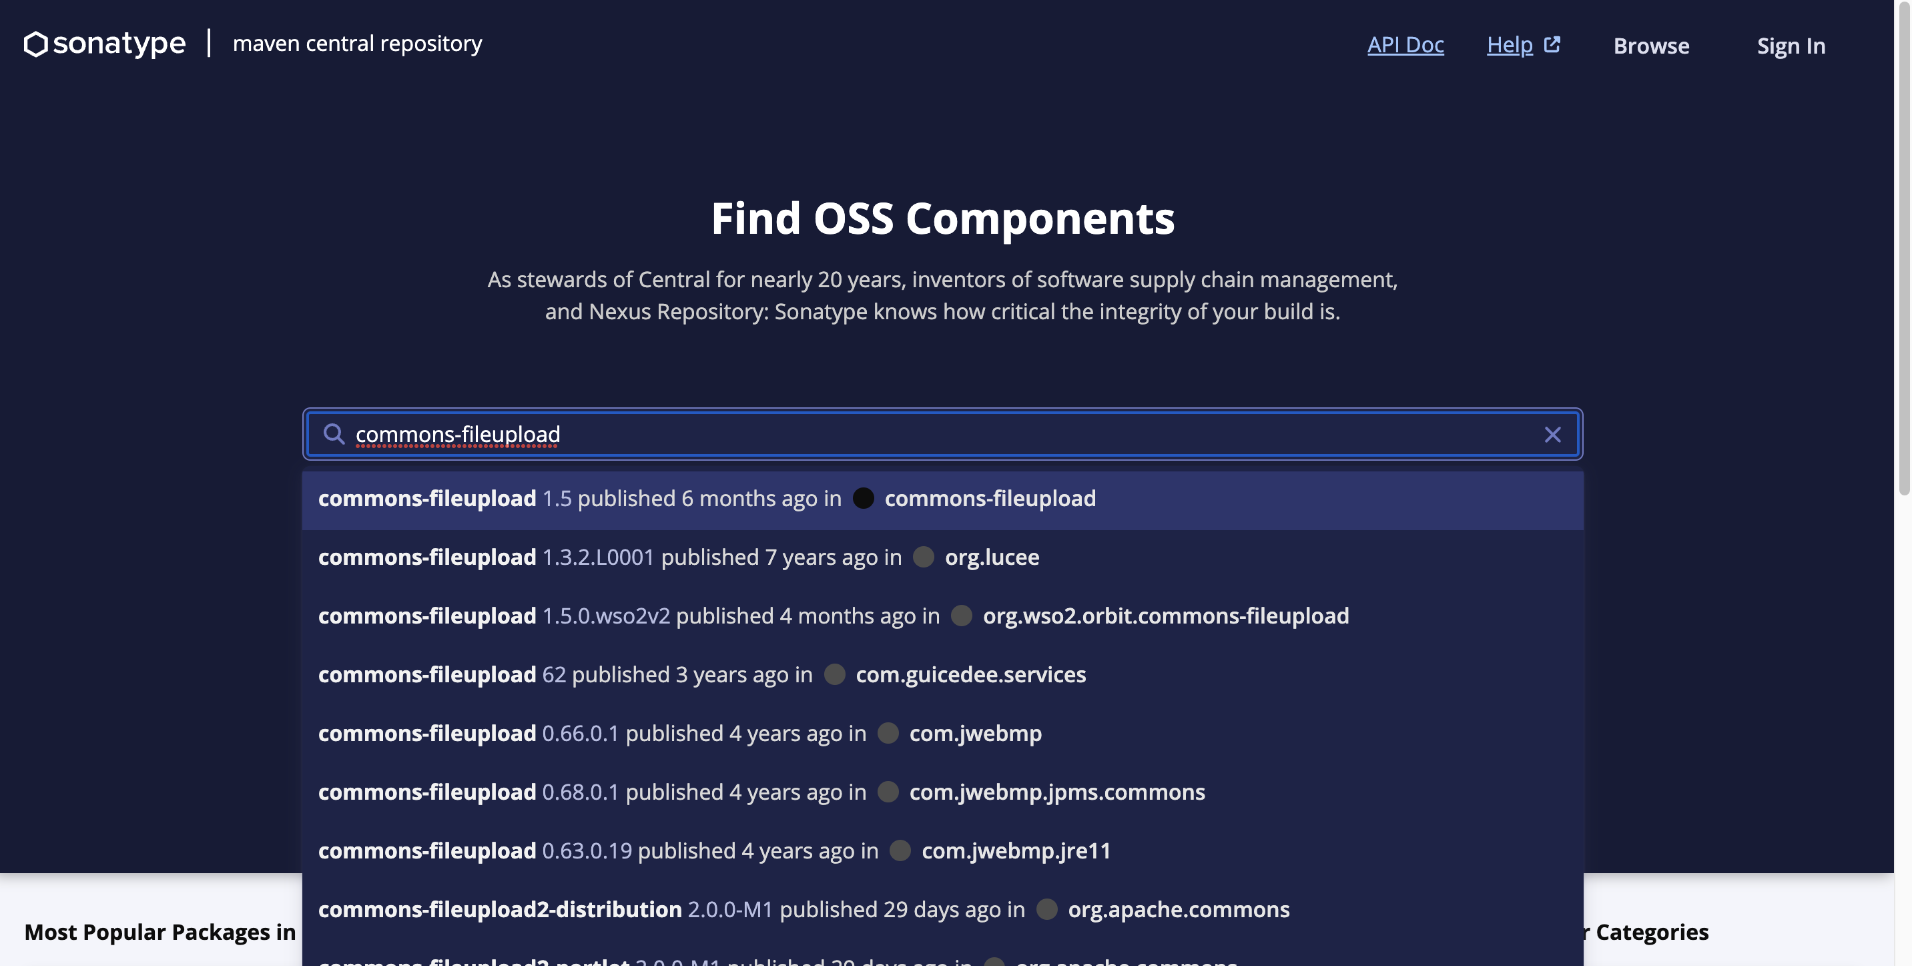Open the Help link
This screenshot has width=1912, height=966.
pyautogui.click(x=1509, y=45)
